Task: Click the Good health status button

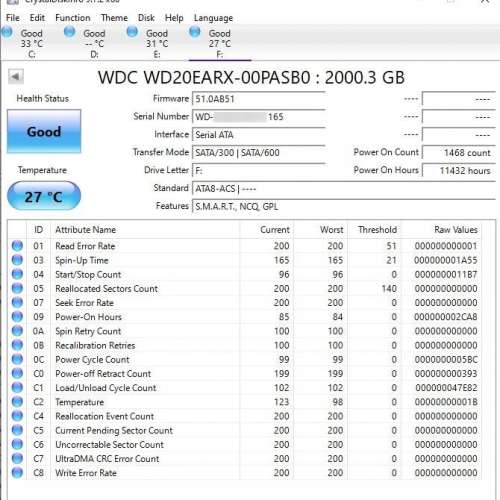Action: pyautogui.click(x=44, y=132)
